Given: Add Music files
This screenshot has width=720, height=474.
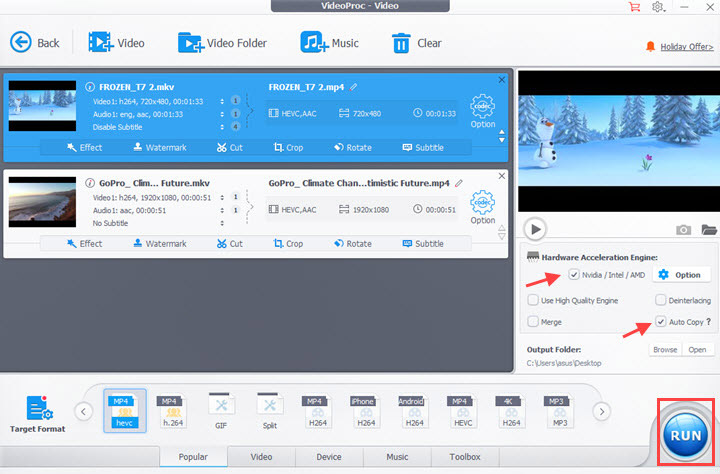Looking at the screenshot, I should pyautogui.click(x=329, y=43).
